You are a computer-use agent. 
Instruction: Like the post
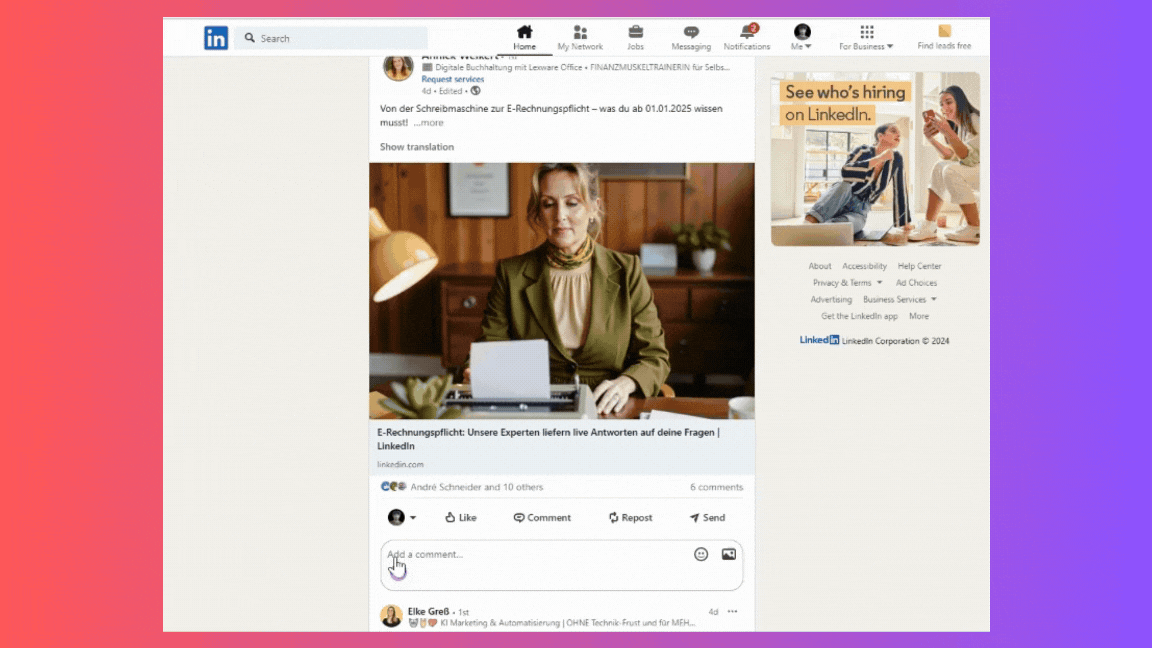[x=460, y=518]
